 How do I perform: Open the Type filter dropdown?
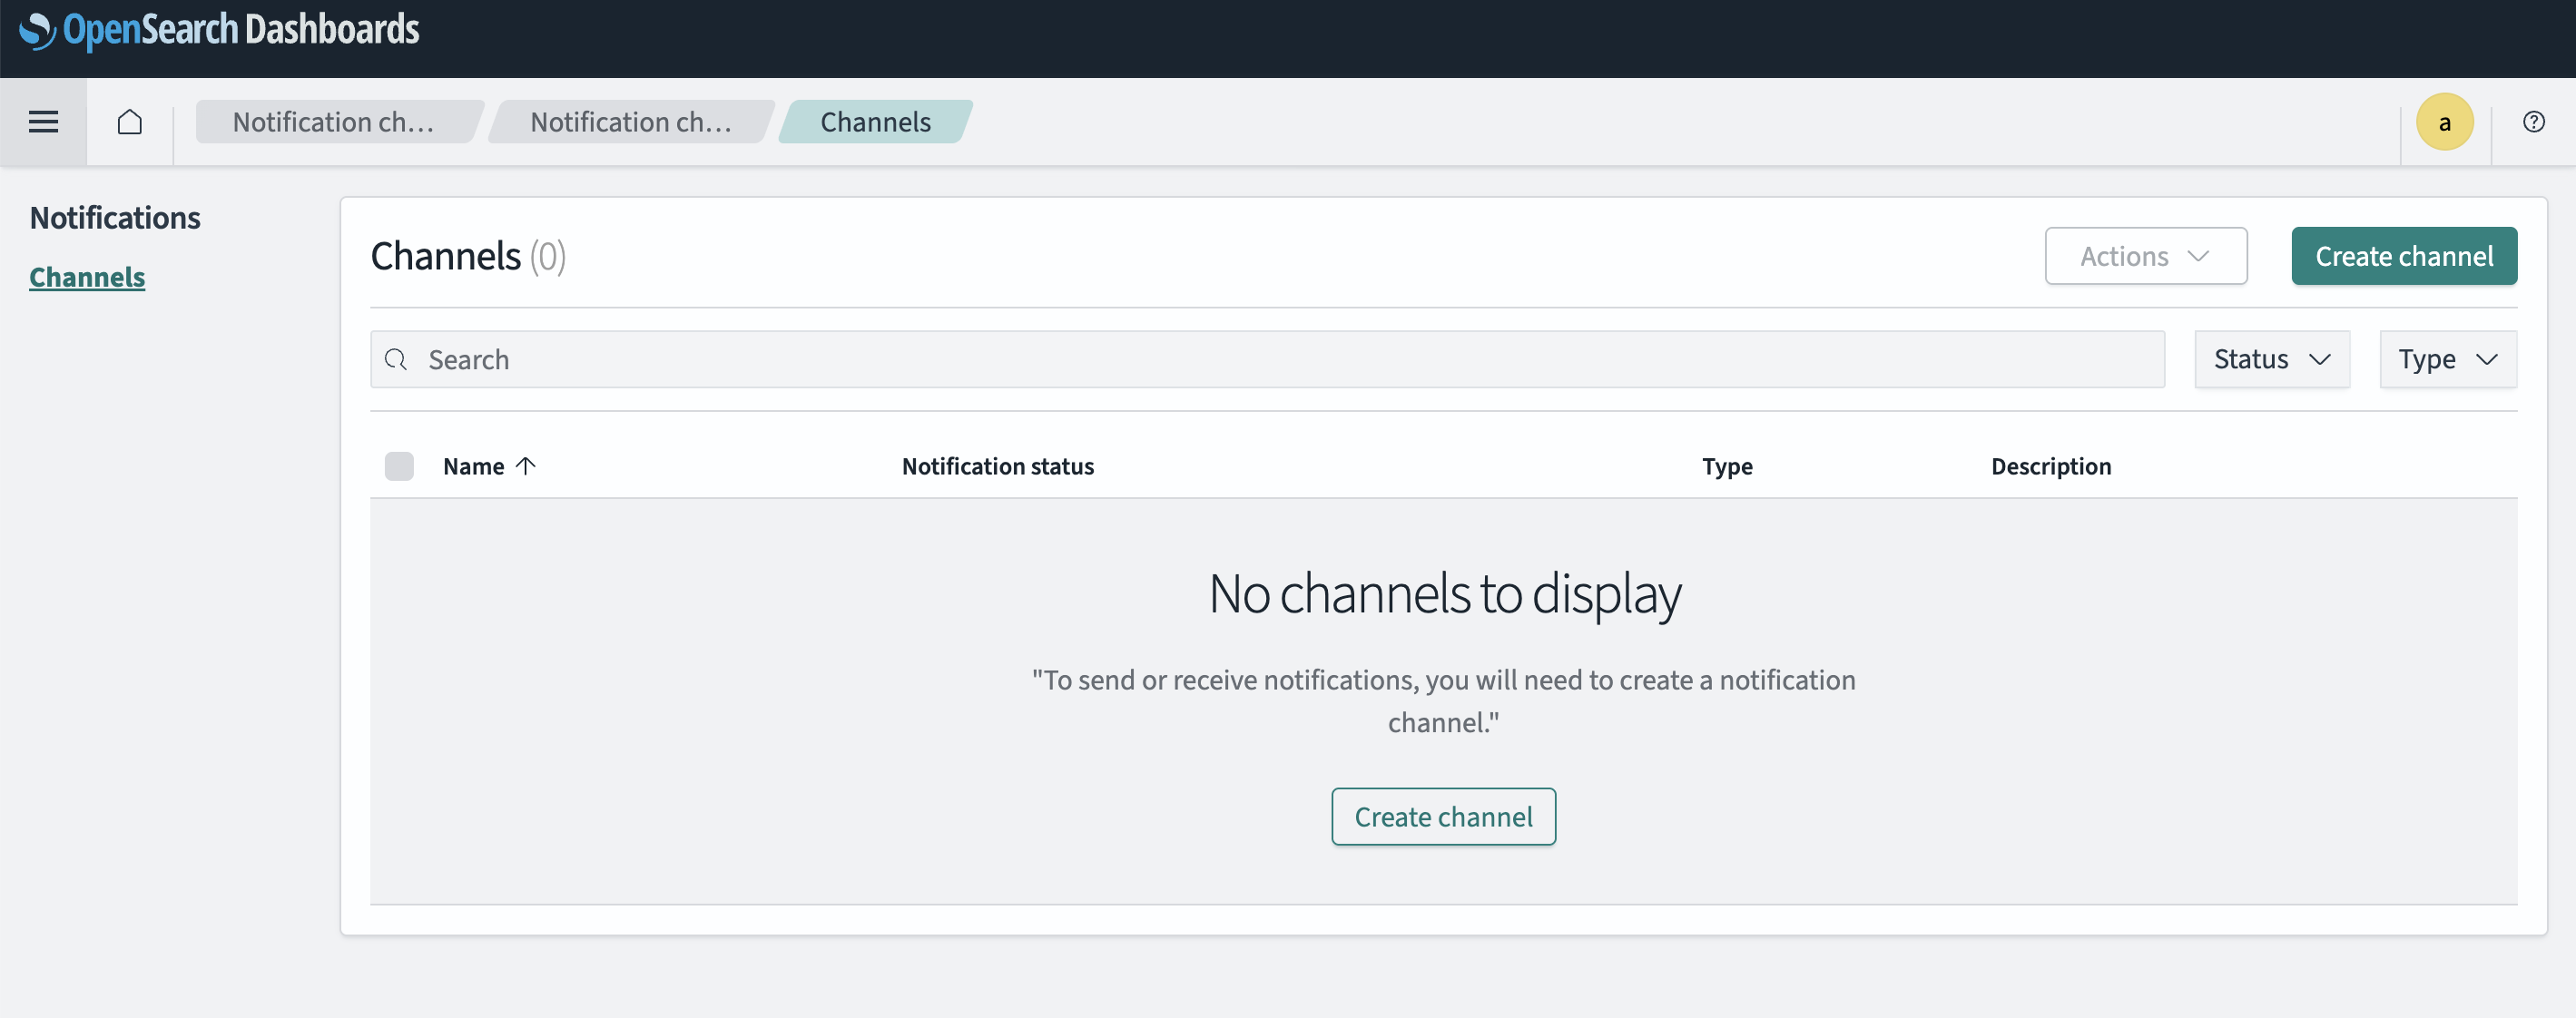[x=2447, y=359]
